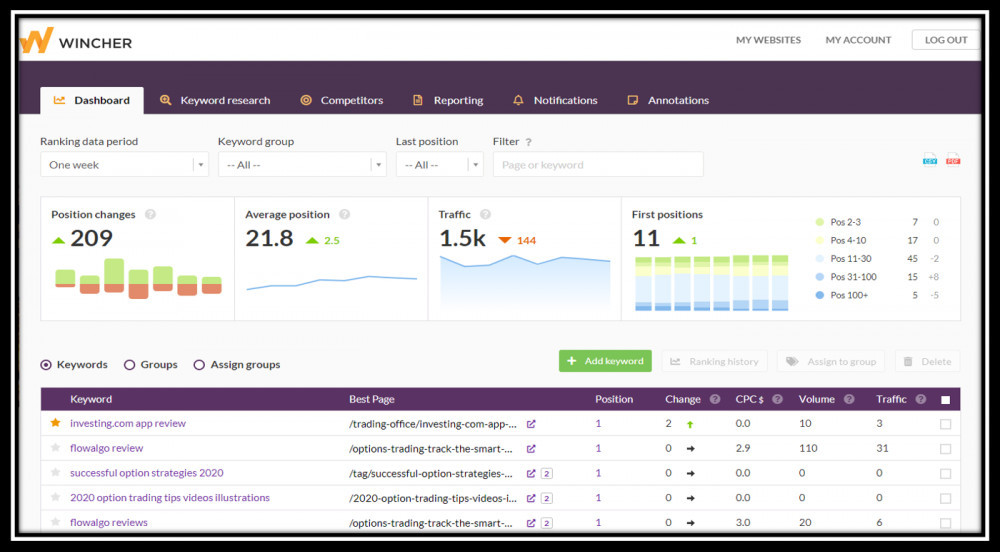Viewport: 1000px width, 552px height.
Task: Open help icon in Traffic column header
Action: click(x=920, y=399)
